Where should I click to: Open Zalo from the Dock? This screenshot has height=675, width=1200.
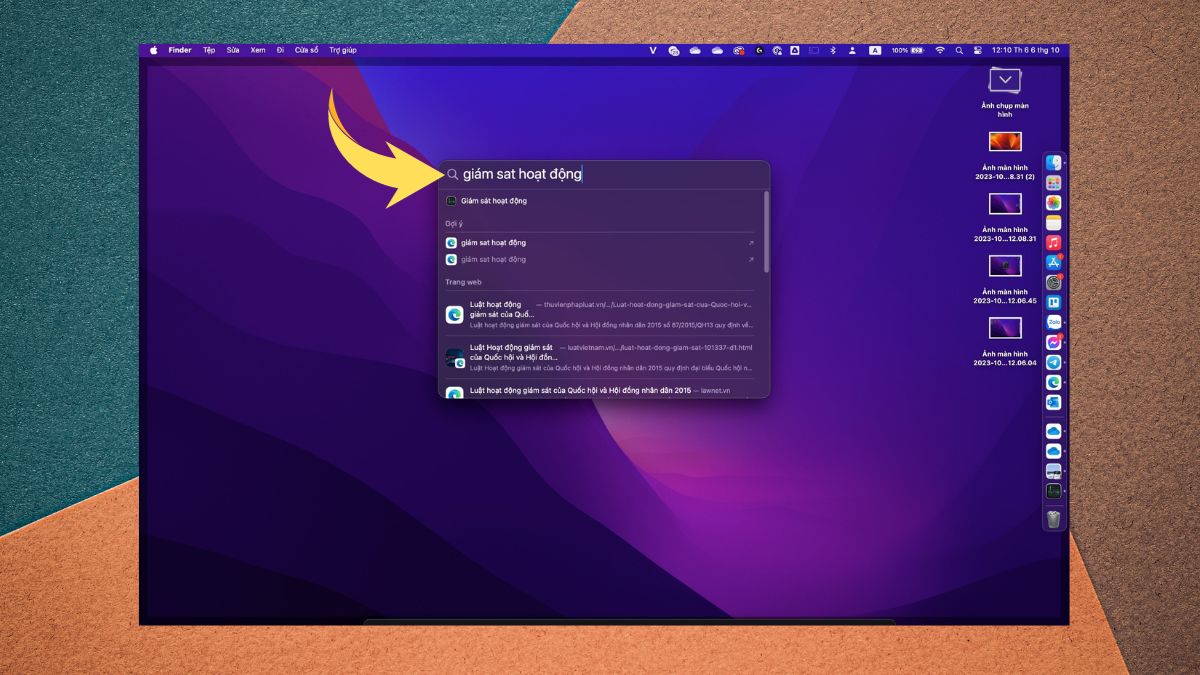tap(1053, 322)
